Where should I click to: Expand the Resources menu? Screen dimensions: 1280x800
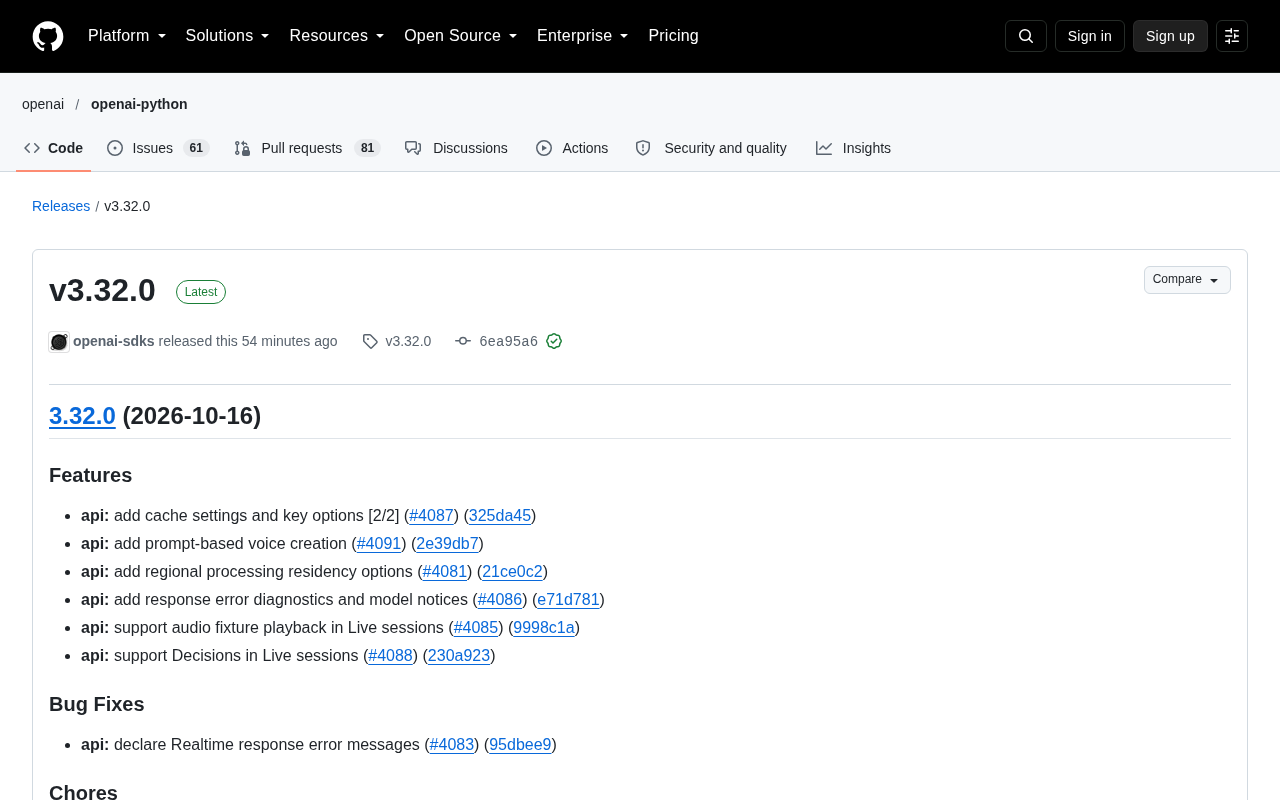click(337, 36)
